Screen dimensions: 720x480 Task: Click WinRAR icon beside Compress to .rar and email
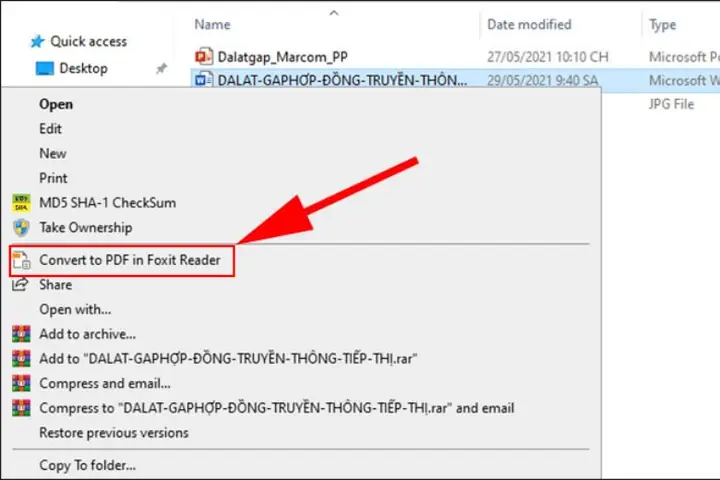click(21, 408)
